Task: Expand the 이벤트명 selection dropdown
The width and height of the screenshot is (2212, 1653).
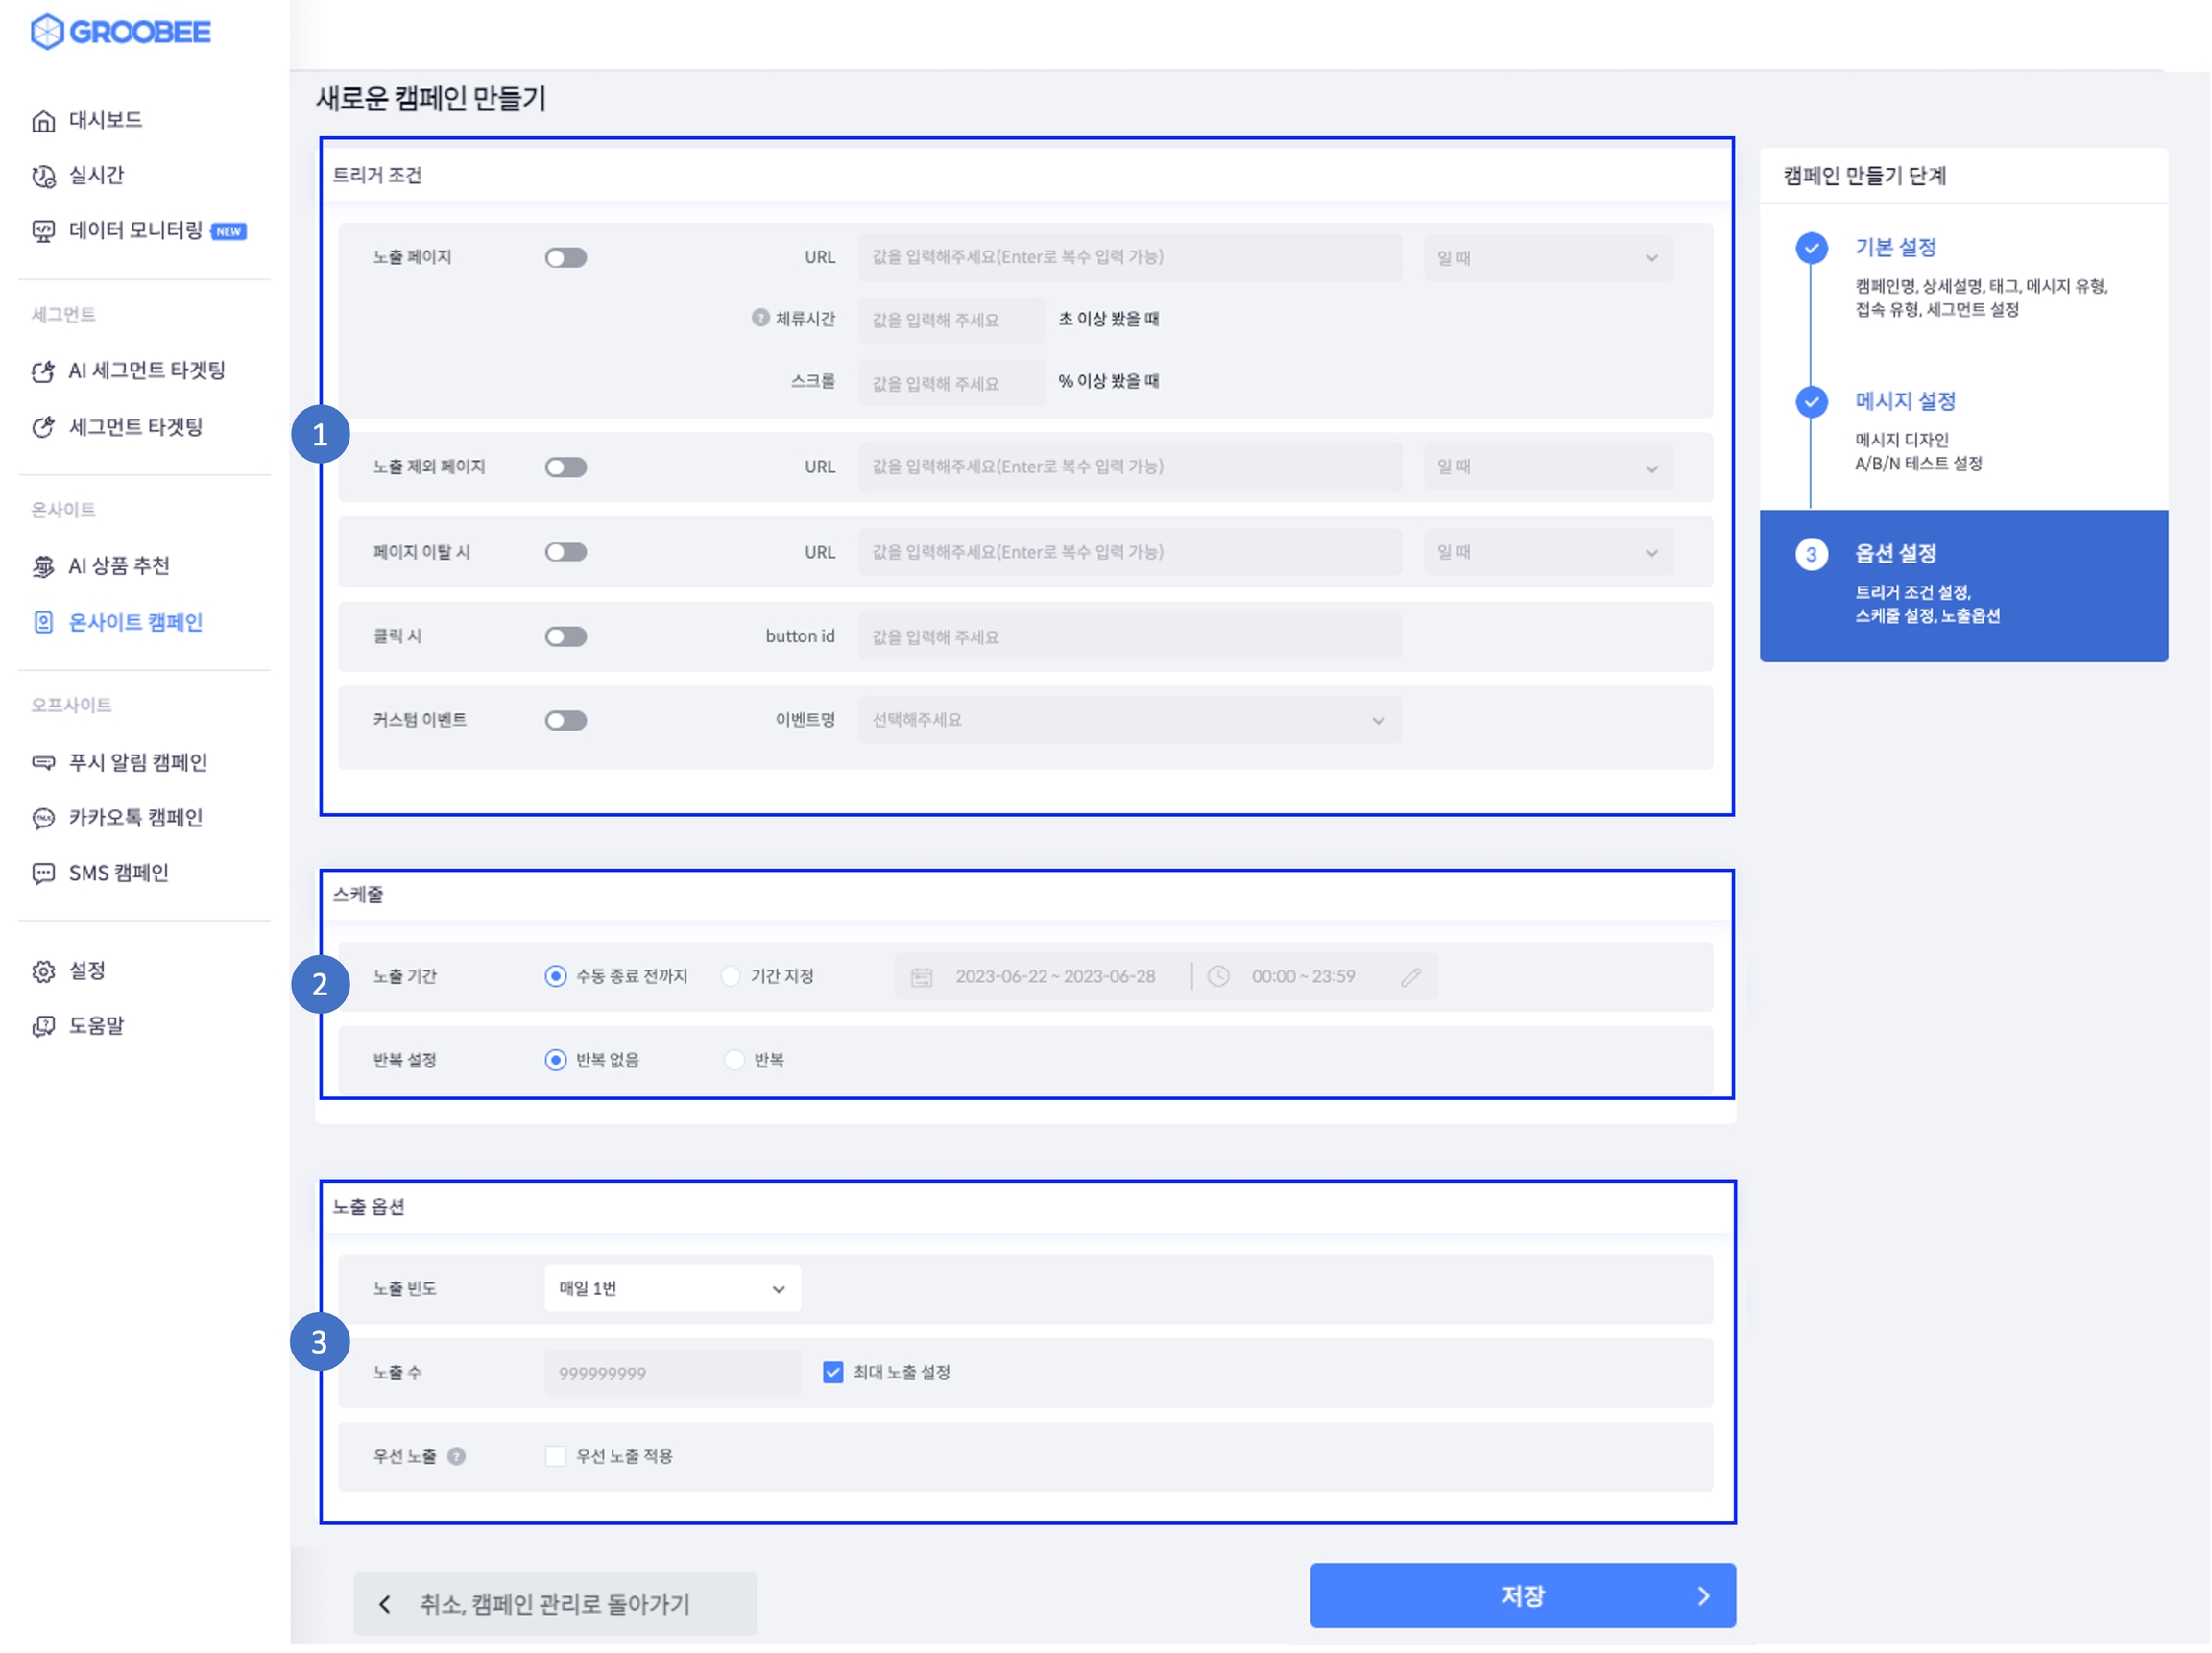Action: coord(1129,720)
